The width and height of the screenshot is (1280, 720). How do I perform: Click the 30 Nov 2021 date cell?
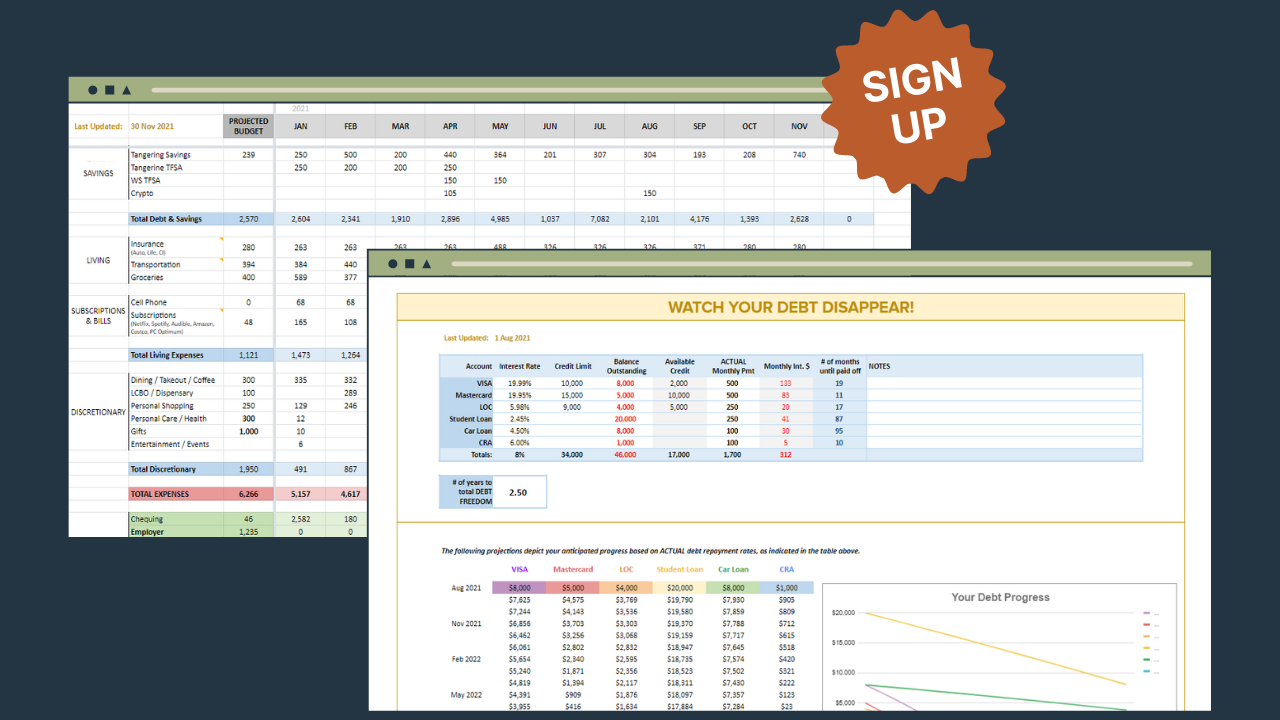click(152, 127)
